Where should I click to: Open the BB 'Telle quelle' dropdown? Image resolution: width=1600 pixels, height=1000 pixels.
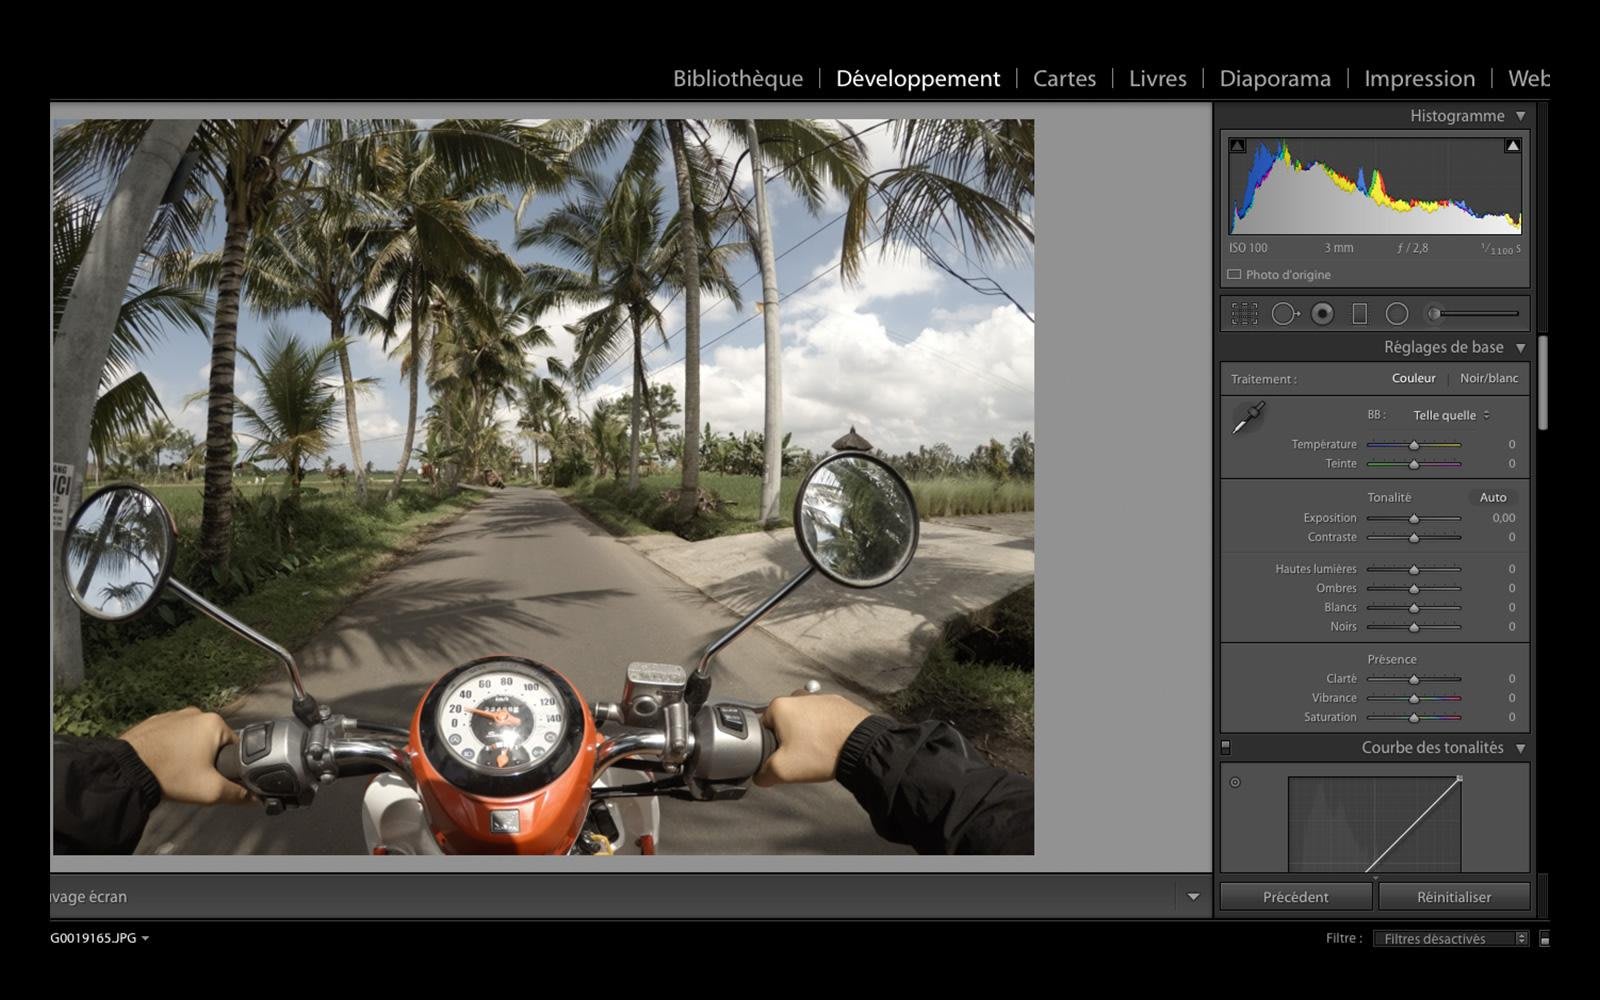pyautogui.click(x=1451, y=415)
